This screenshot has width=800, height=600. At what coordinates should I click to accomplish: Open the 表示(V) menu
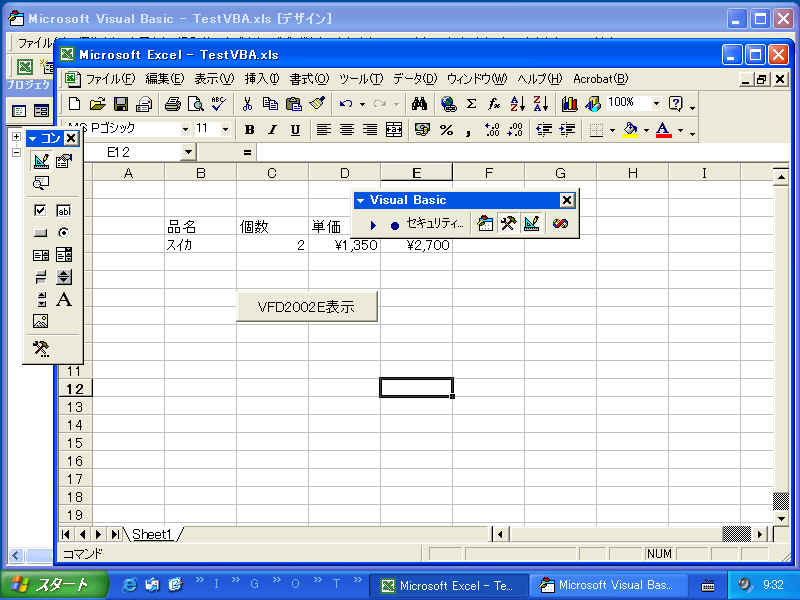(214, 79)
